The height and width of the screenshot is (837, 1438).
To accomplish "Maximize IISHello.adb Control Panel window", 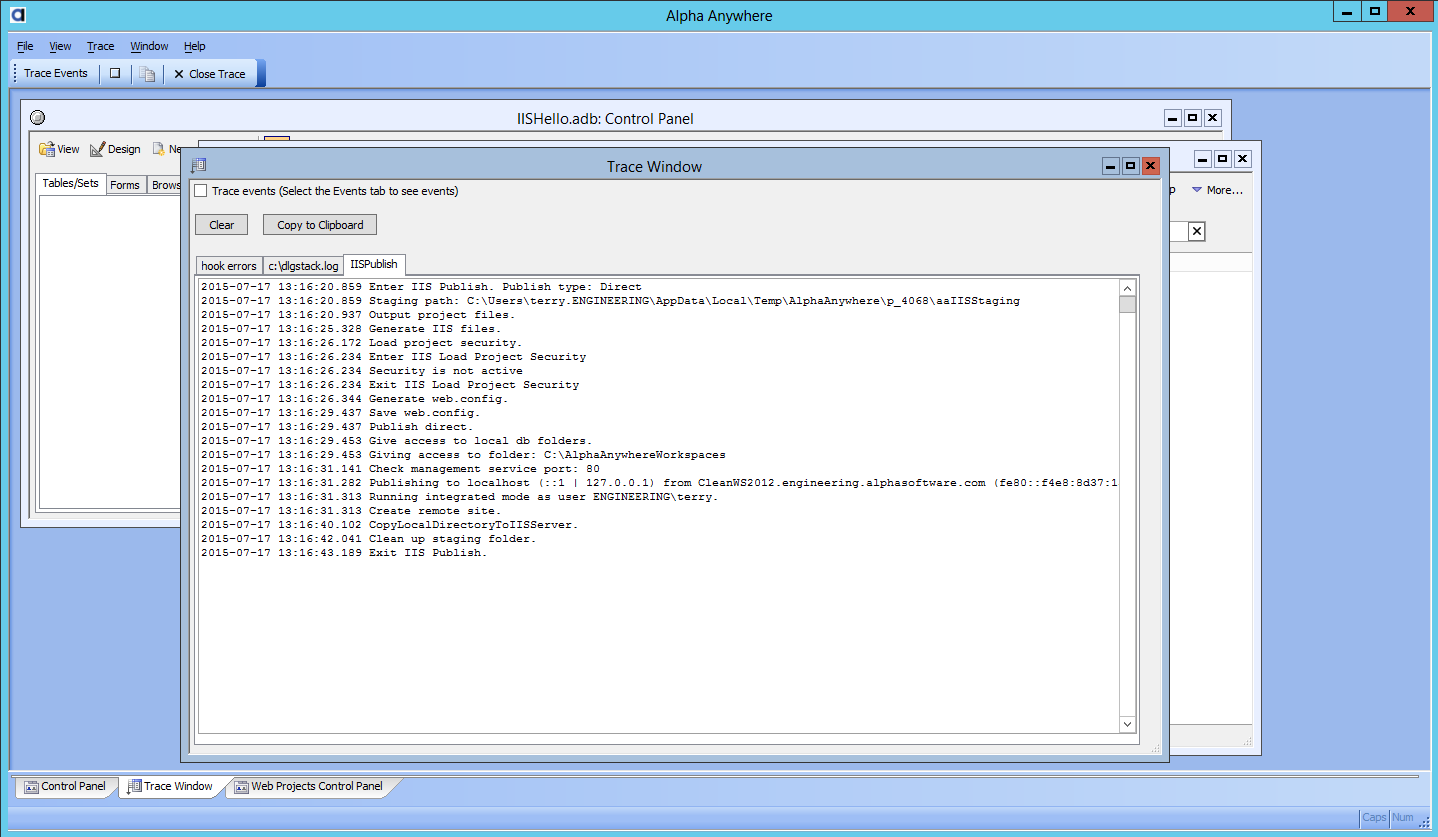I will tap(1192, 118).
